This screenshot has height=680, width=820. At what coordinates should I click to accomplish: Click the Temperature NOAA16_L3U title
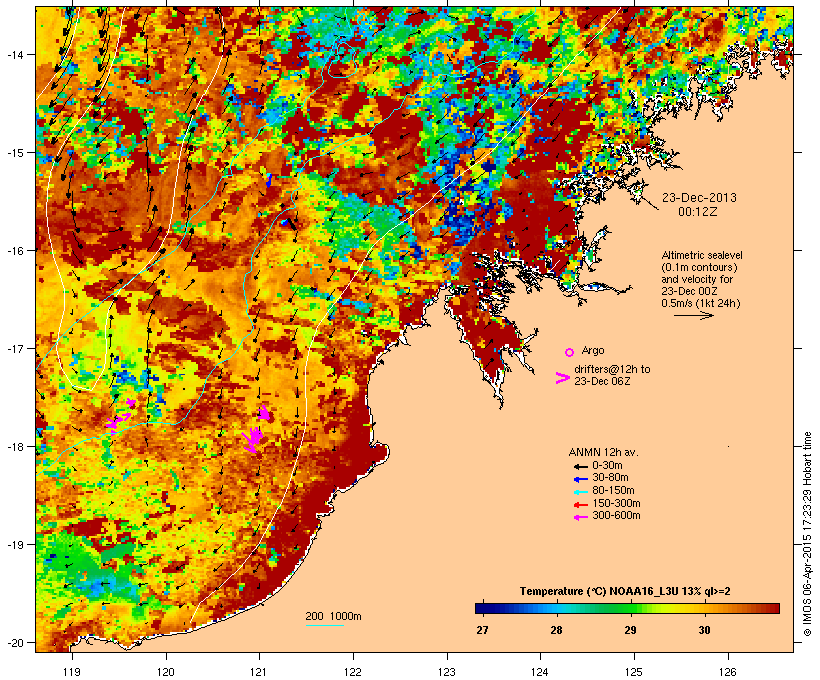625,591
